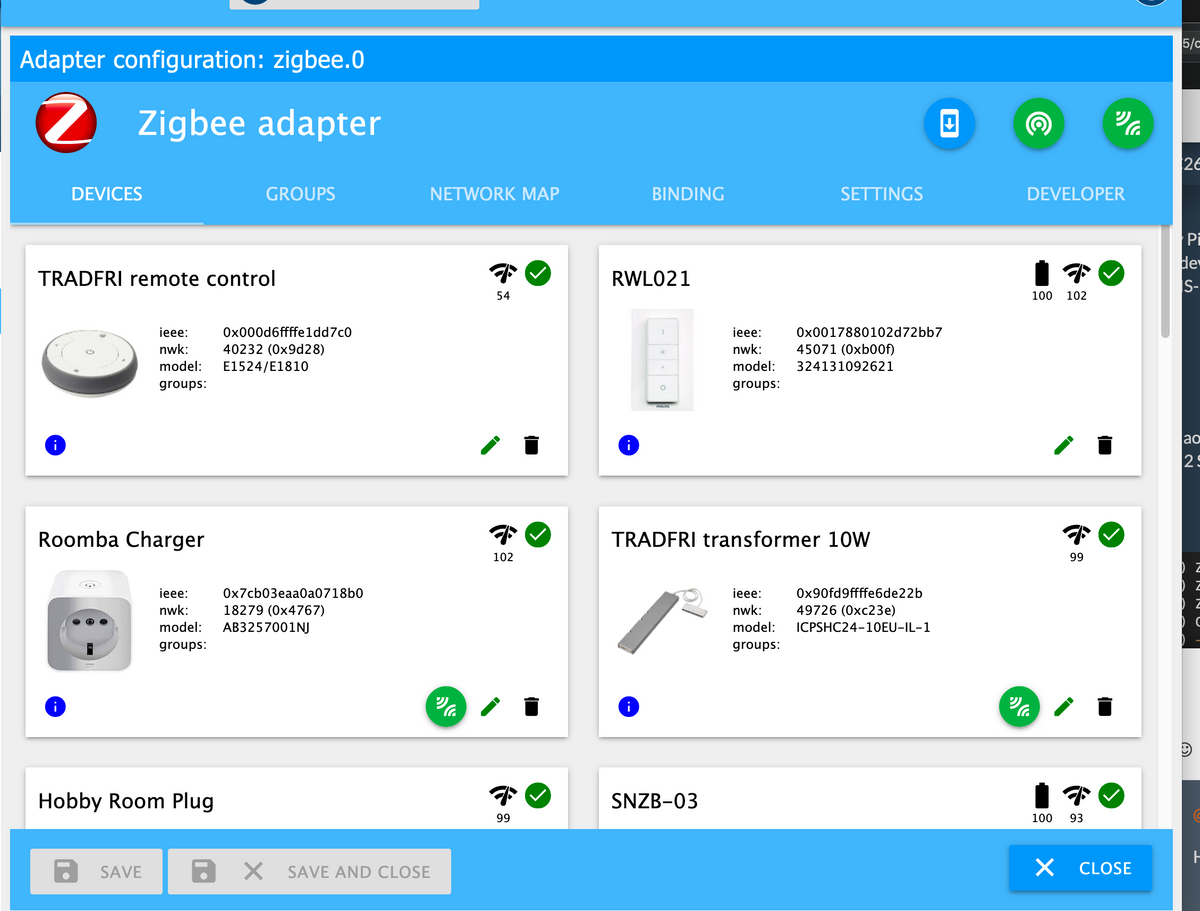The width and height of the screenshot is (1200, 911).
Task: Open the SETTINGS tab
Action: 882,194
